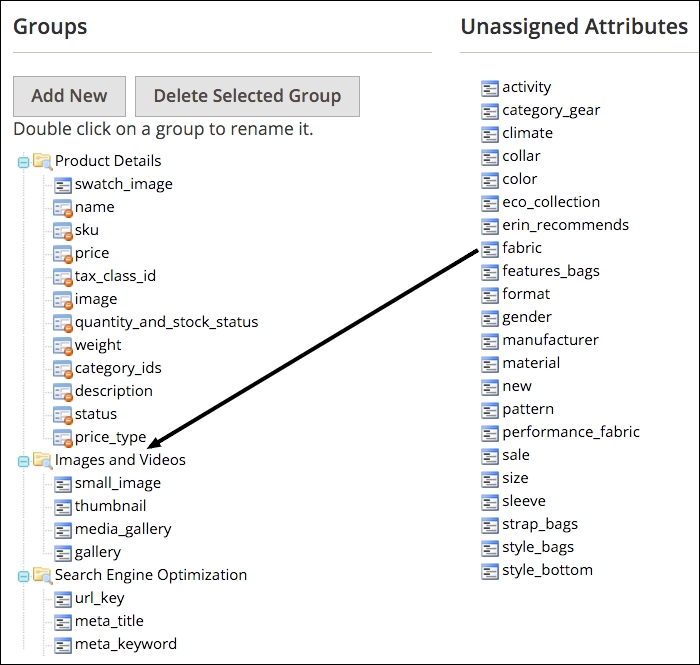The width and height of the screenshot is (700, 665).
Task: Click the price_type attribute icon
Action: [62, 438]
